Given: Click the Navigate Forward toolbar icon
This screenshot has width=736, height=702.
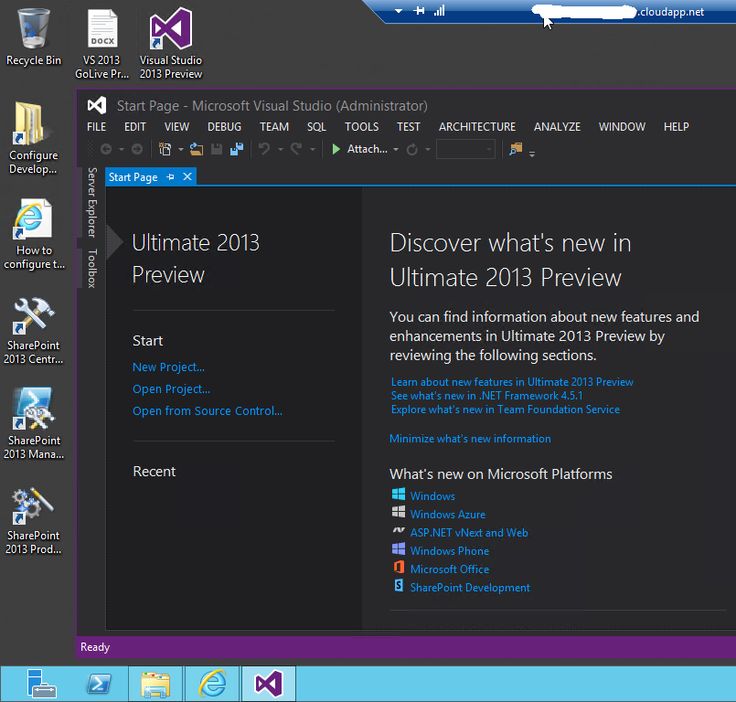Looking at the screenshot, I should coord(137,149).
